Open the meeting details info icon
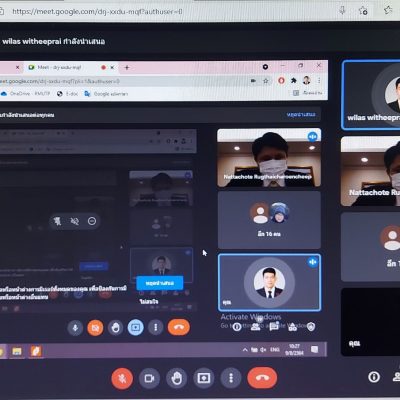This screenshot has height=400, width=400. pyautogui.click(x=374, y=377)
